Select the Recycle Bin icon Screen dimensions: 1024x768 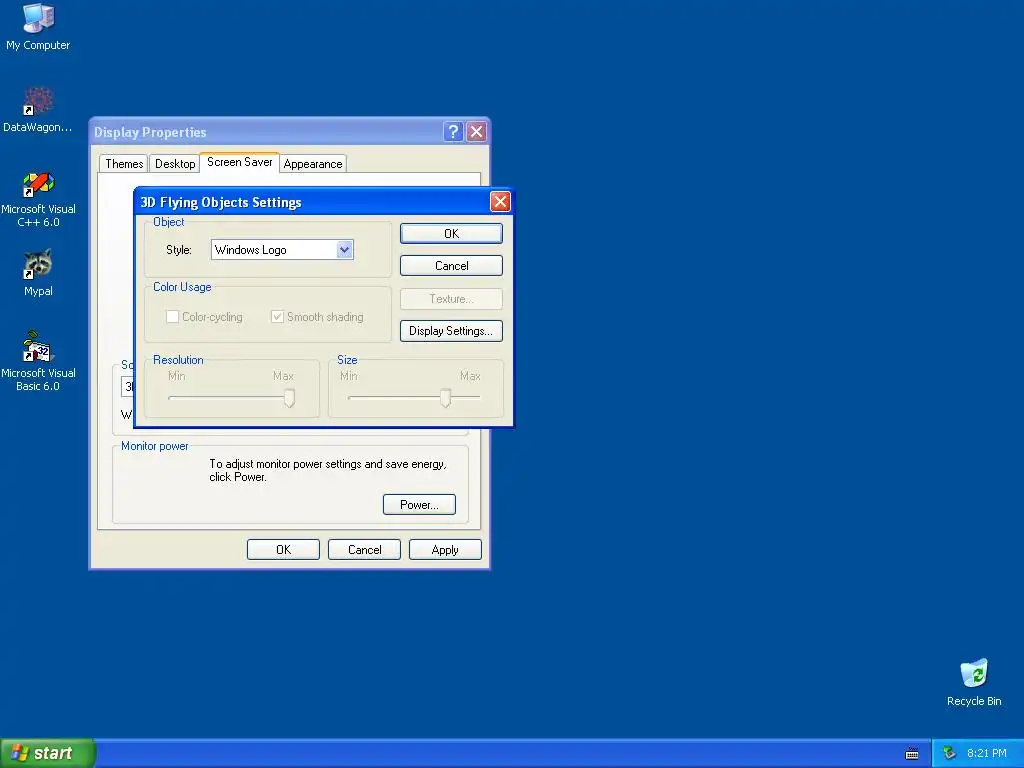pos(974,682)
